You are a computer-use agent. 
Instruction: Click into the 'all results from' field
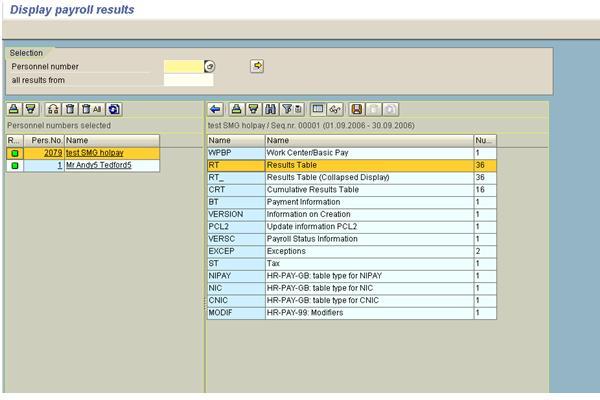188,80
